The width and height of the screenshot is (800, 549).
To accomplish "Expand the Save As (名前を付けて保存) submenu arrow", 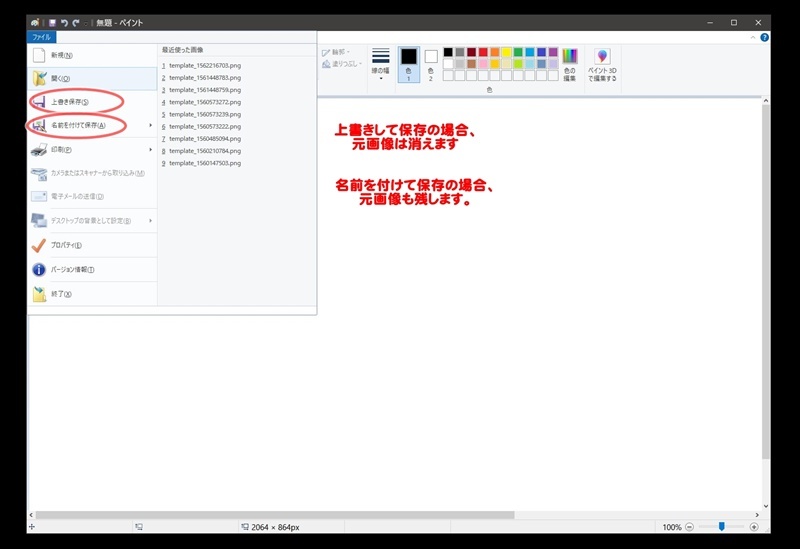I will (151, 125).
